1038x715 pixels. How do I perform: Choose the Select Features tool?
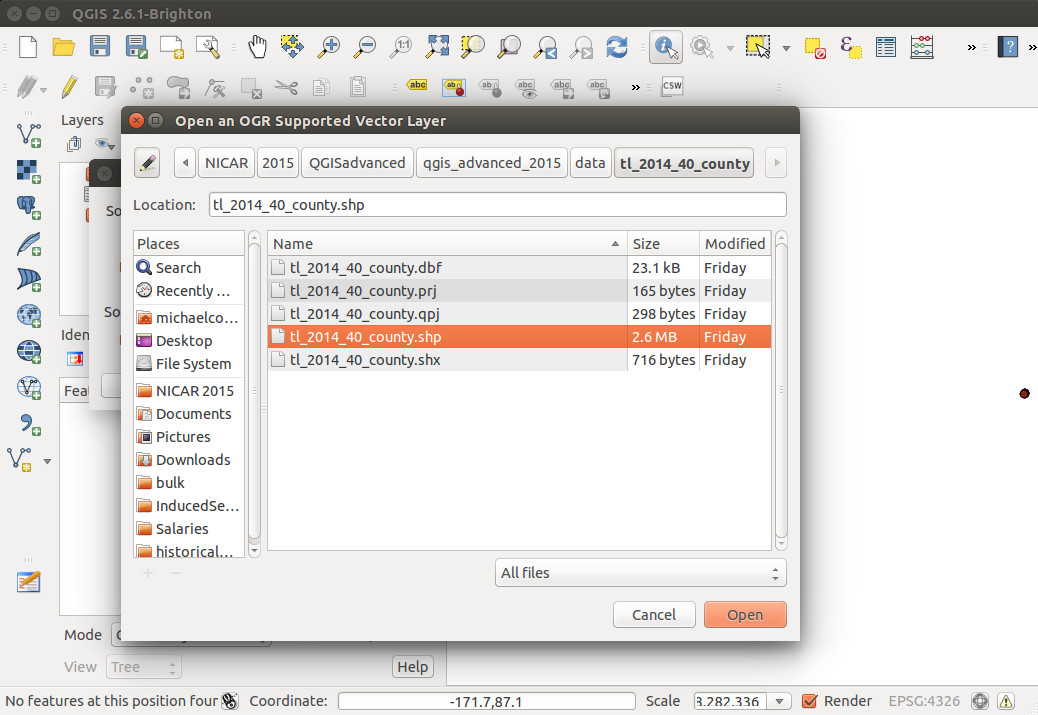tap(758, 47)
